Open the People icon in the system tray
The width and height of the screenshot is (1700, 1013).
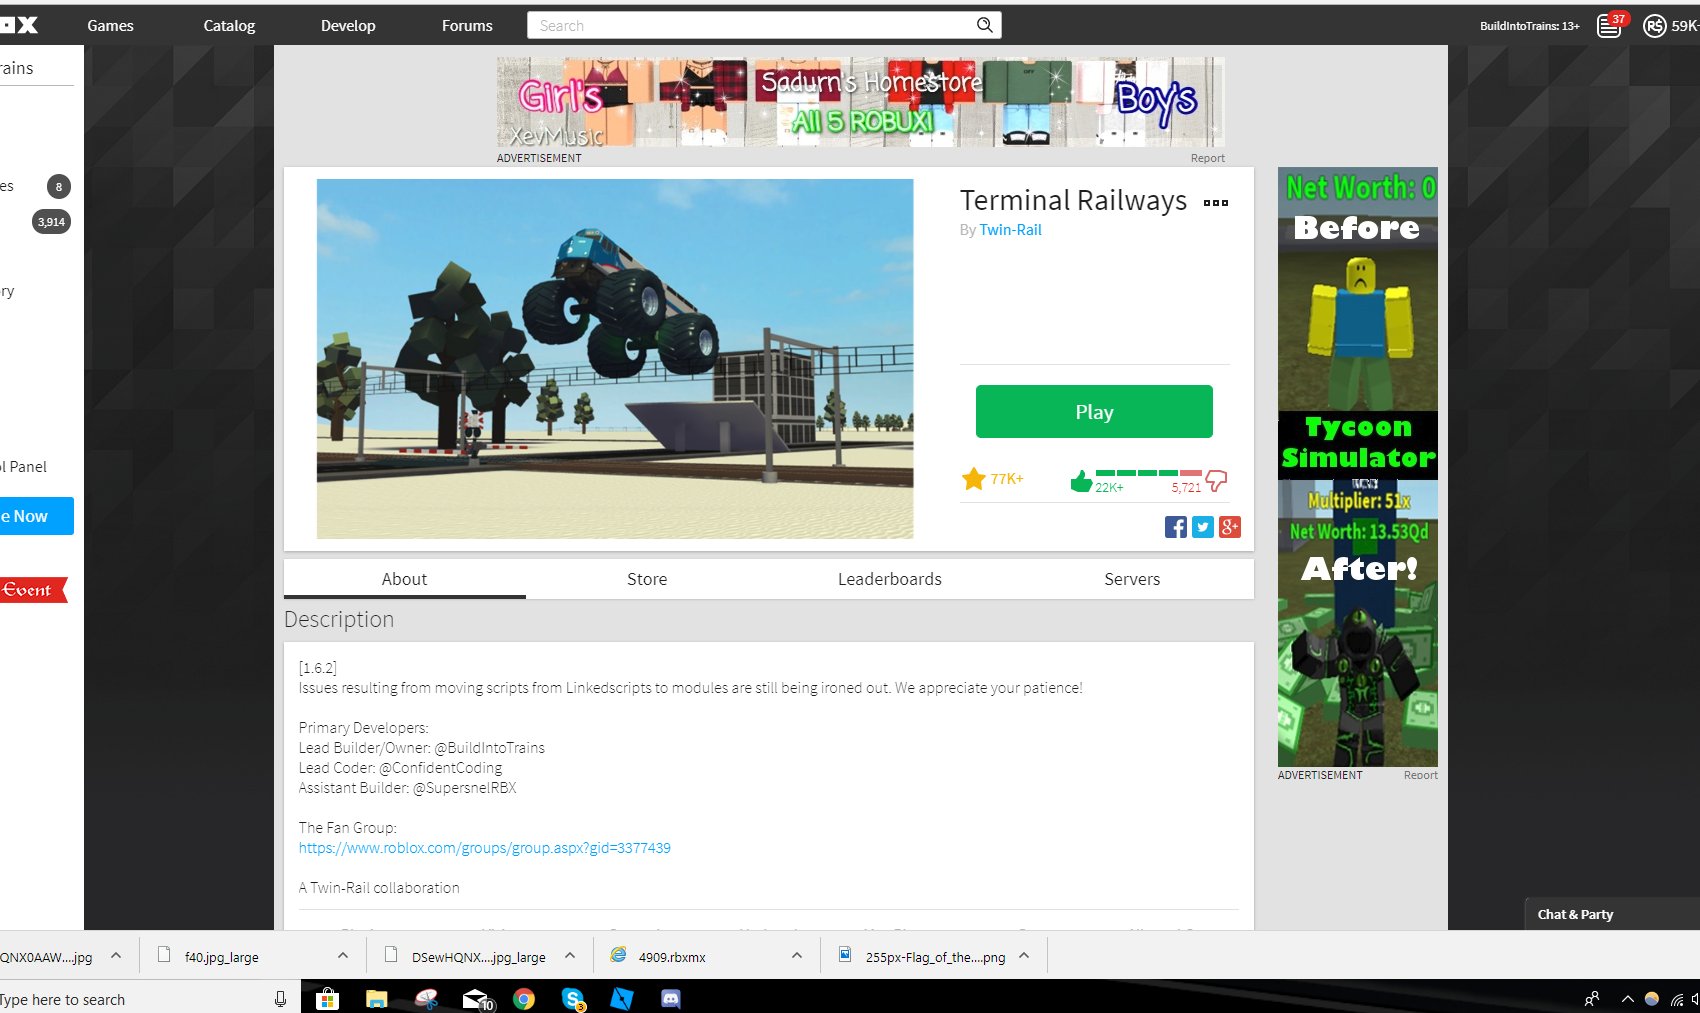pyautogui.click(x=1592, y=998)
